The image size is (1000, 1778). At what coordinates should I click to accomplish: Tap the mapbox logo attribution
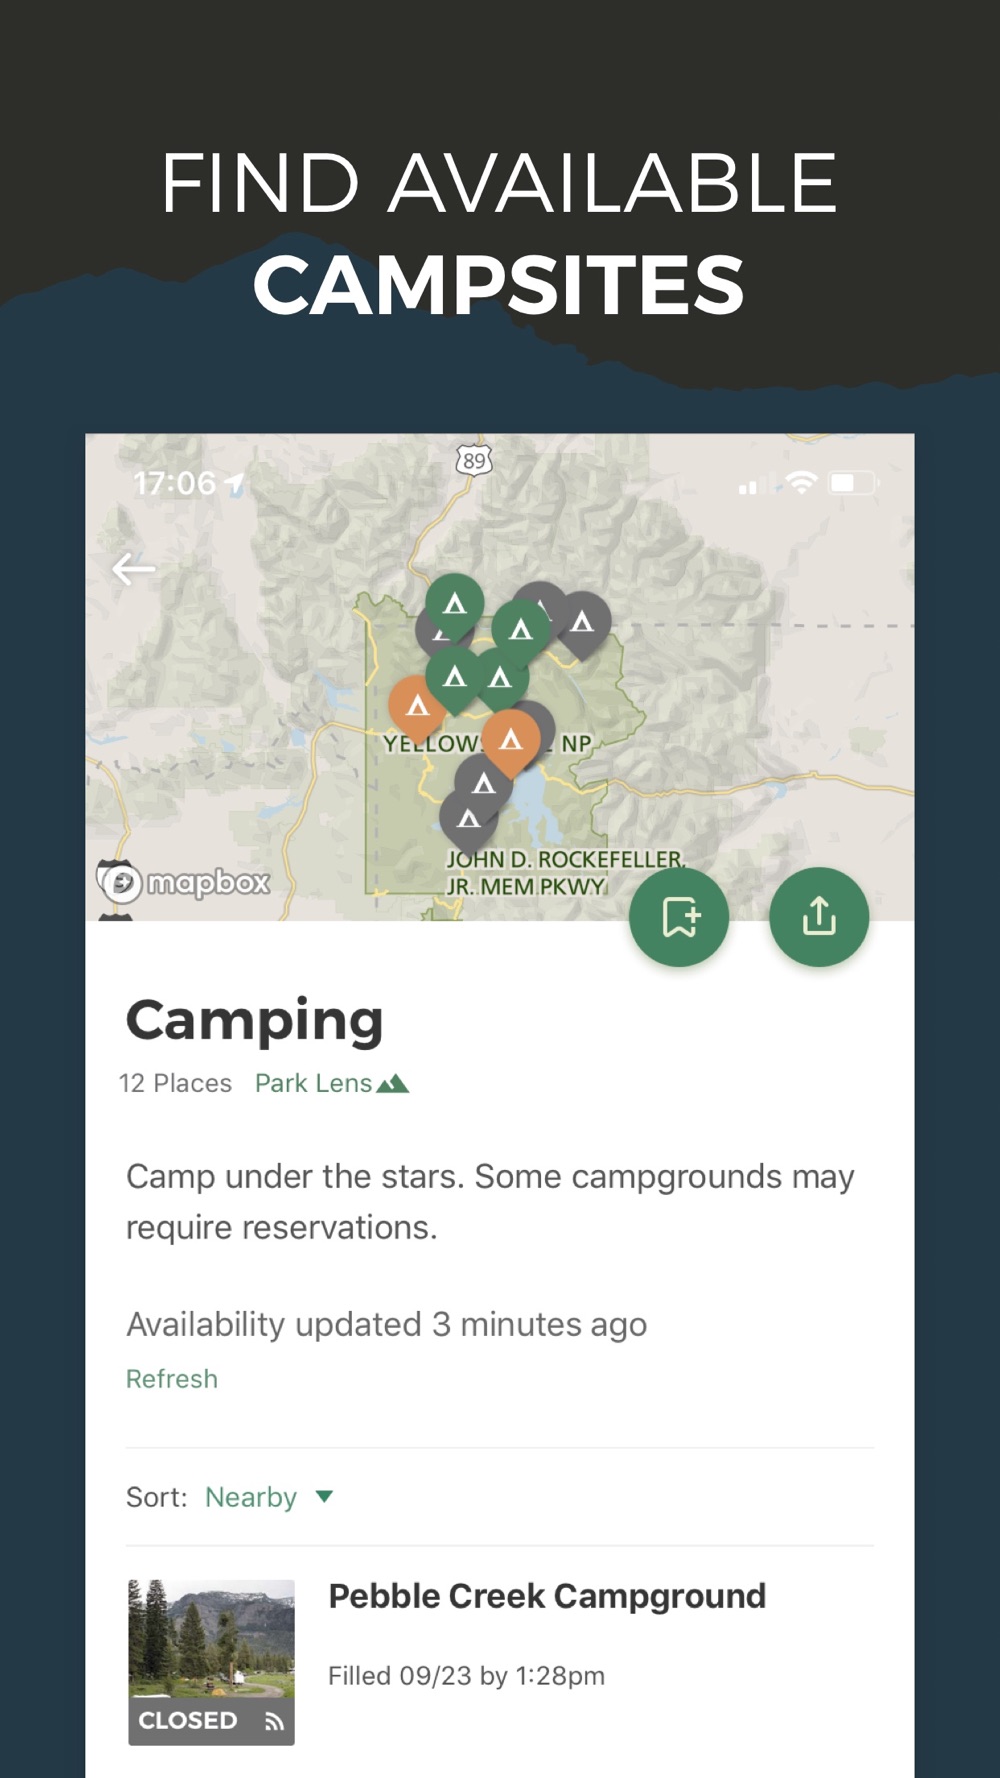184,882
